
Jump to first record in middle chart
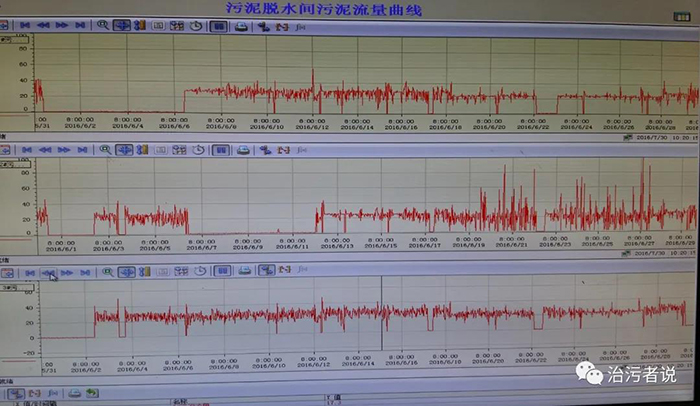pos(26,149)
